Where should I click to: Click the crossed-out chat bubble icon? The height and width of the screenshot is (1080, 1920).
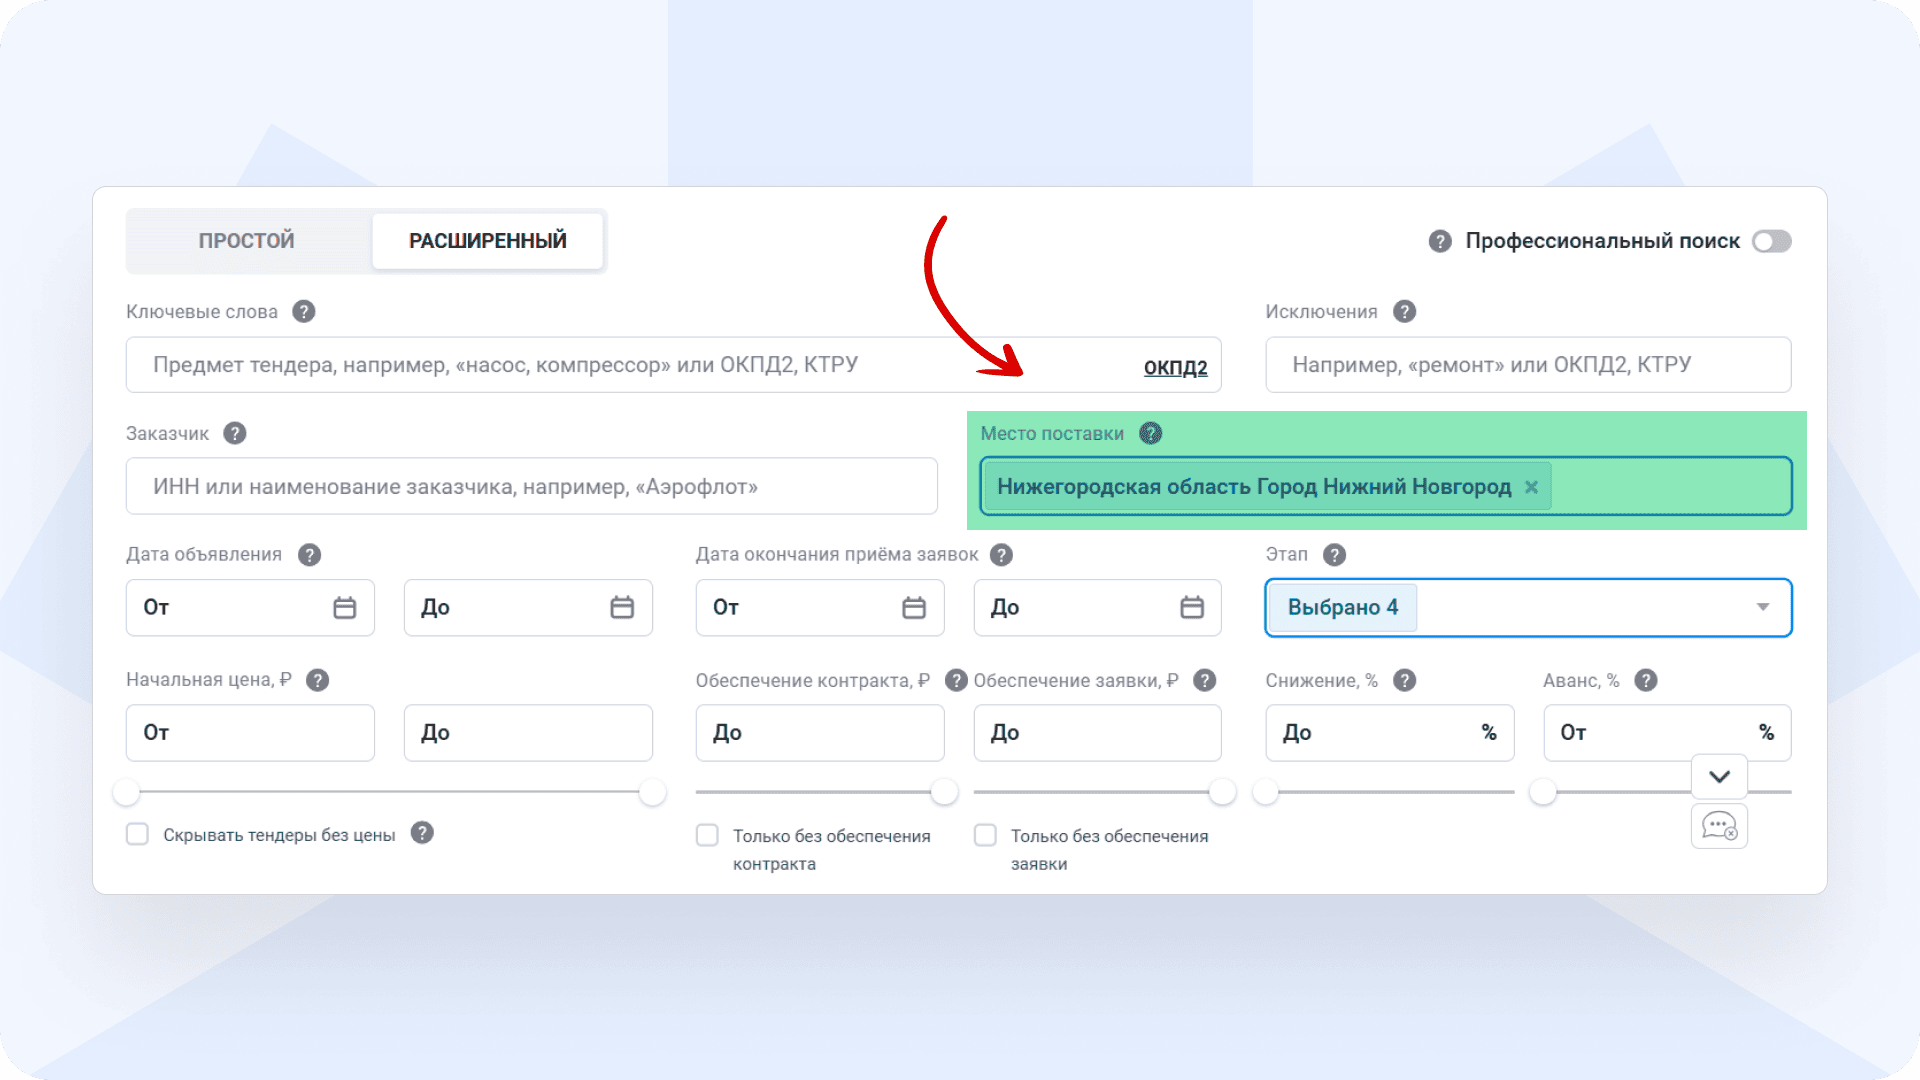(x=1719, y=826)
